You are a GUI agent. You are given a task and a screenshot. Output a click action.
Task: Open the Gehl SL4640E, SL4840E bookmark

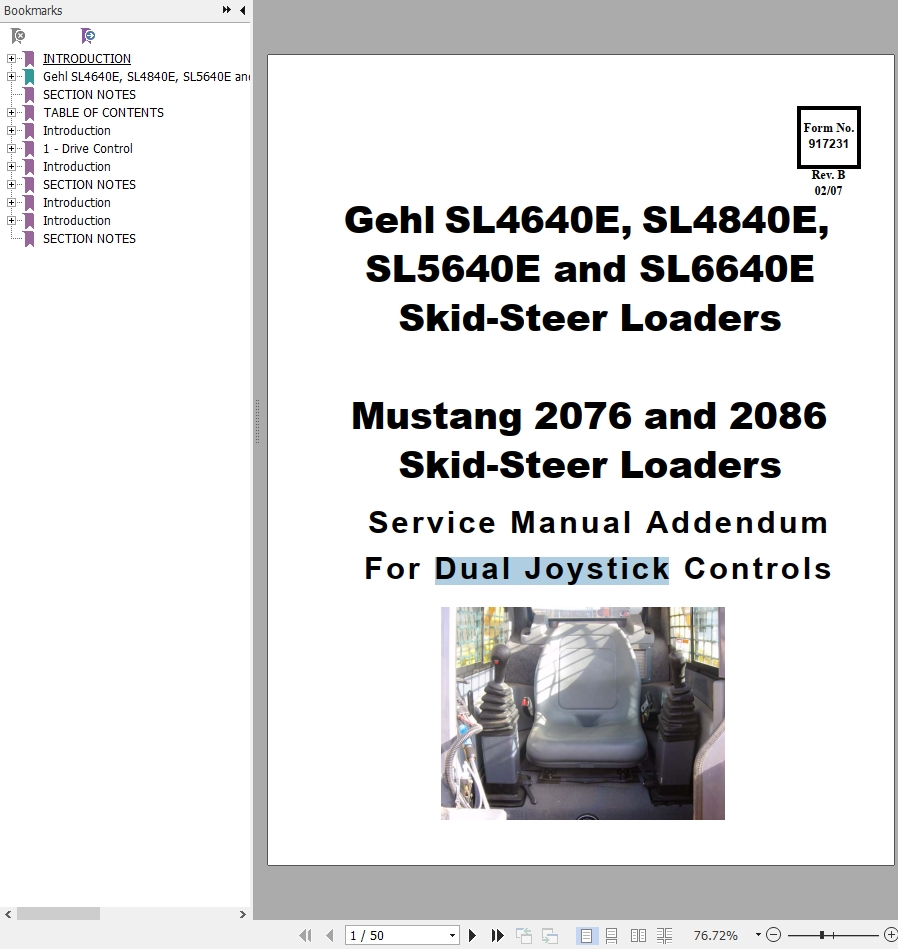pos(146,77)
